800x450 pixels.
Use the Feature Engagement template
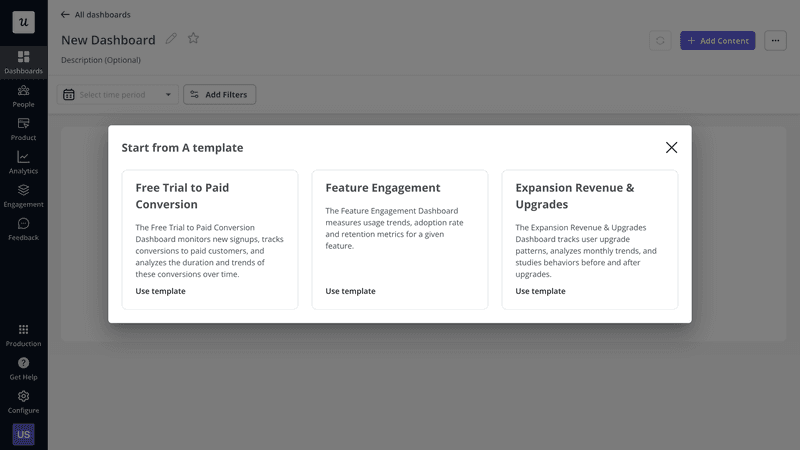pyautogui.click(x=350, y=291)
